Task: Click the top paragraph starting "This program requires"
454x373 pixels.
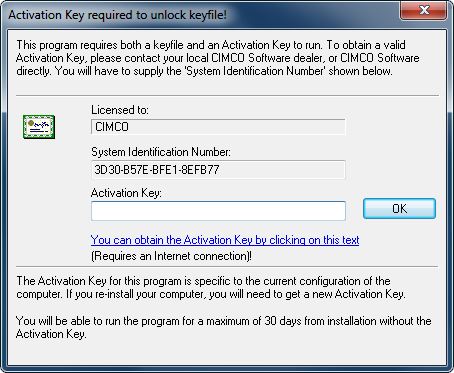Action: pyautogui.click(x=217, y=58)
